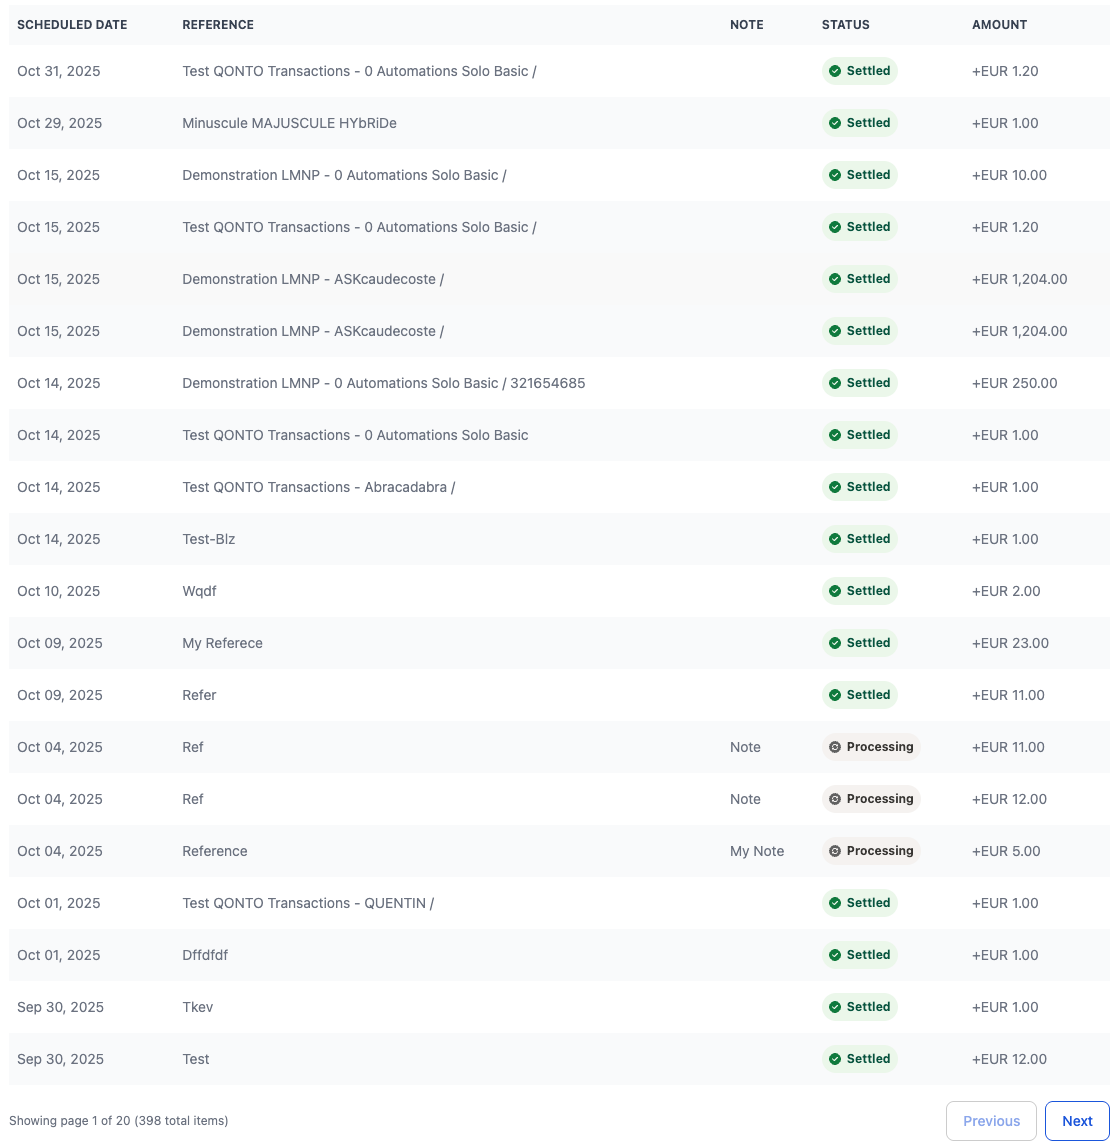The height and width of the screenshot is (1147, 1119).
Task: Click the amount +EUR 2.00
Action: tap(1006, 591)
